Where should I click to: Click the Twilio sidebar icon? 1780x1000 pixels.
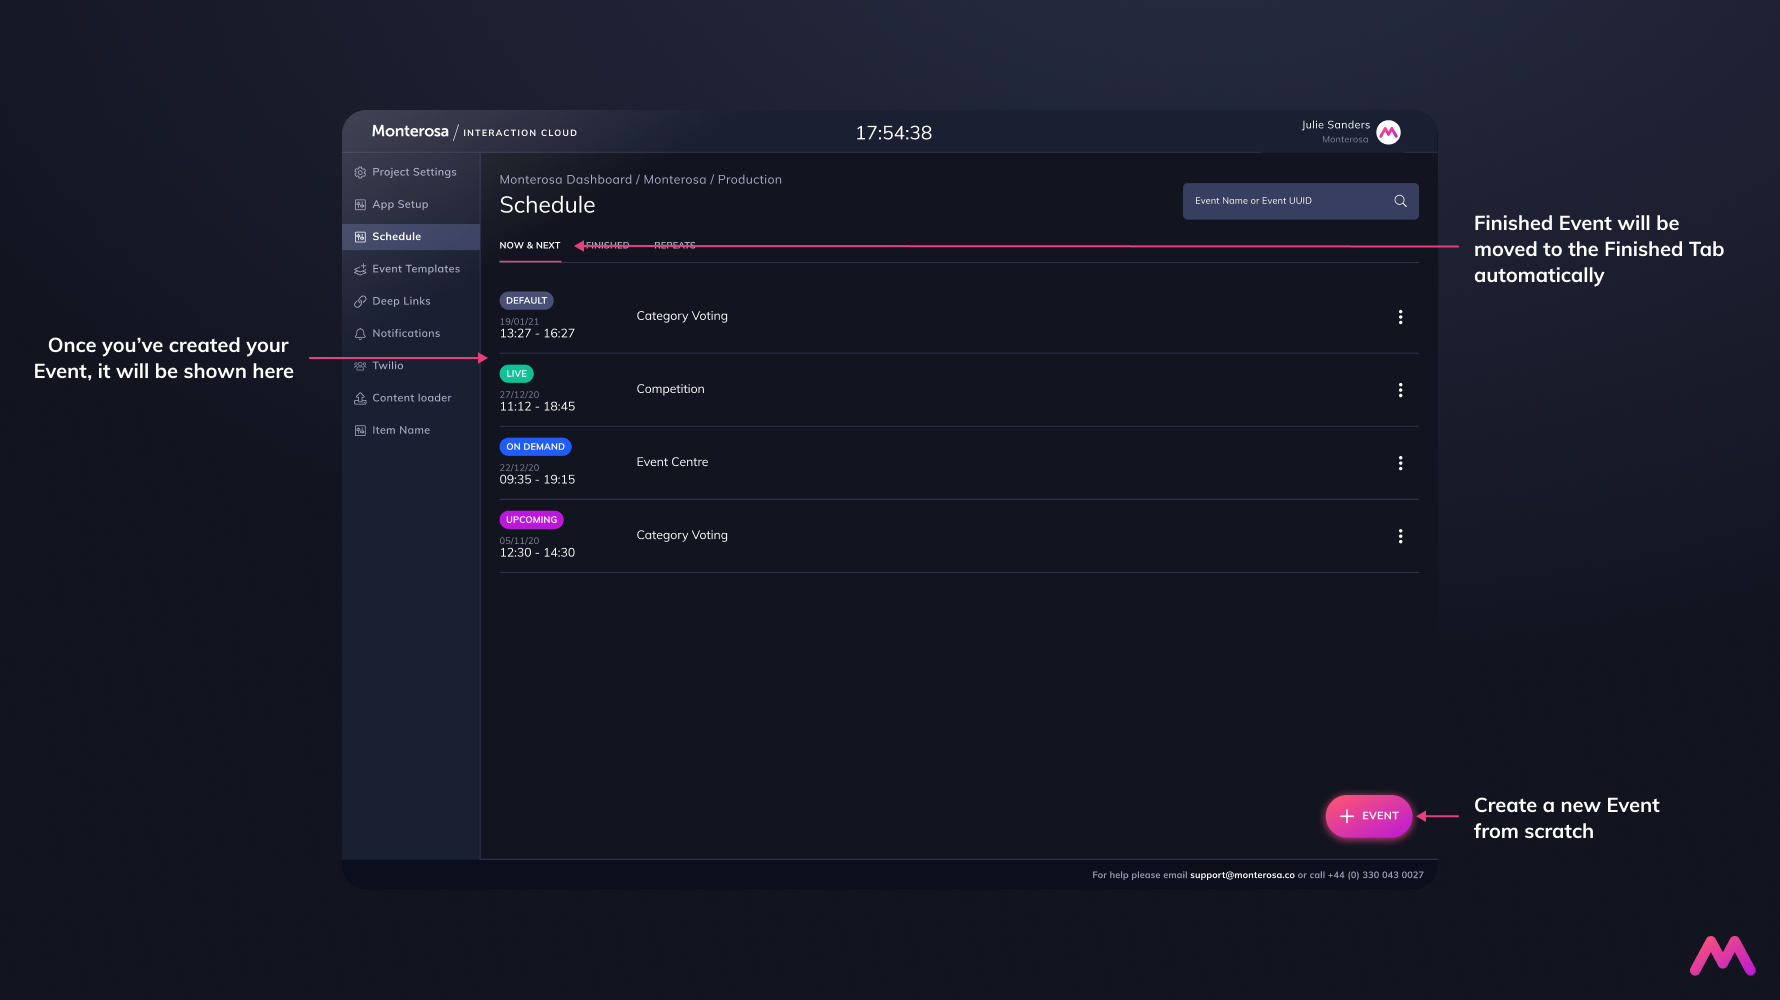tap(360, 366)
